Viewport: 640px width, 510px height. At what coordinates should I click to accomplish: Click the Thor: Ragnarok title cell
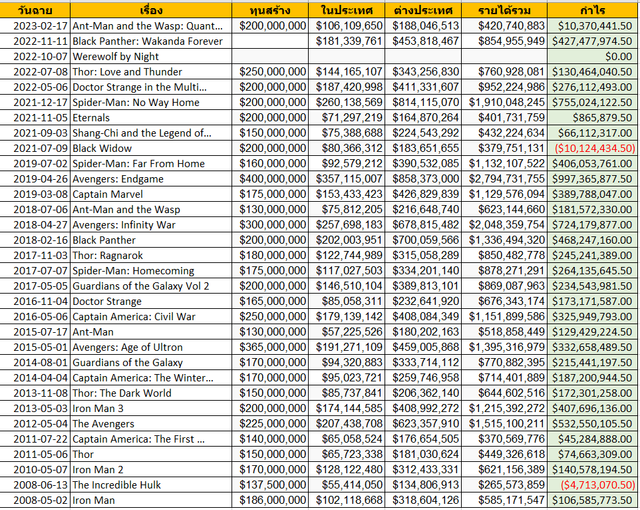[151, 255]
